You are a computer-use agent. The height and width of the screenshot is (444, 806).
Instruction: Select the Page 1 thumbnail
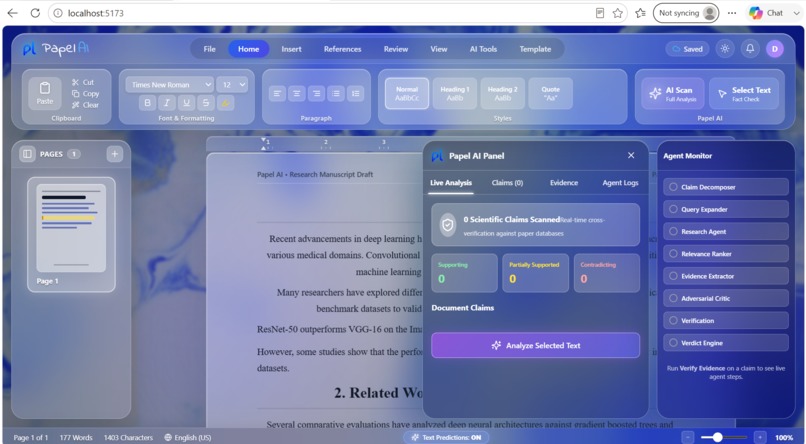click(71, 234)
